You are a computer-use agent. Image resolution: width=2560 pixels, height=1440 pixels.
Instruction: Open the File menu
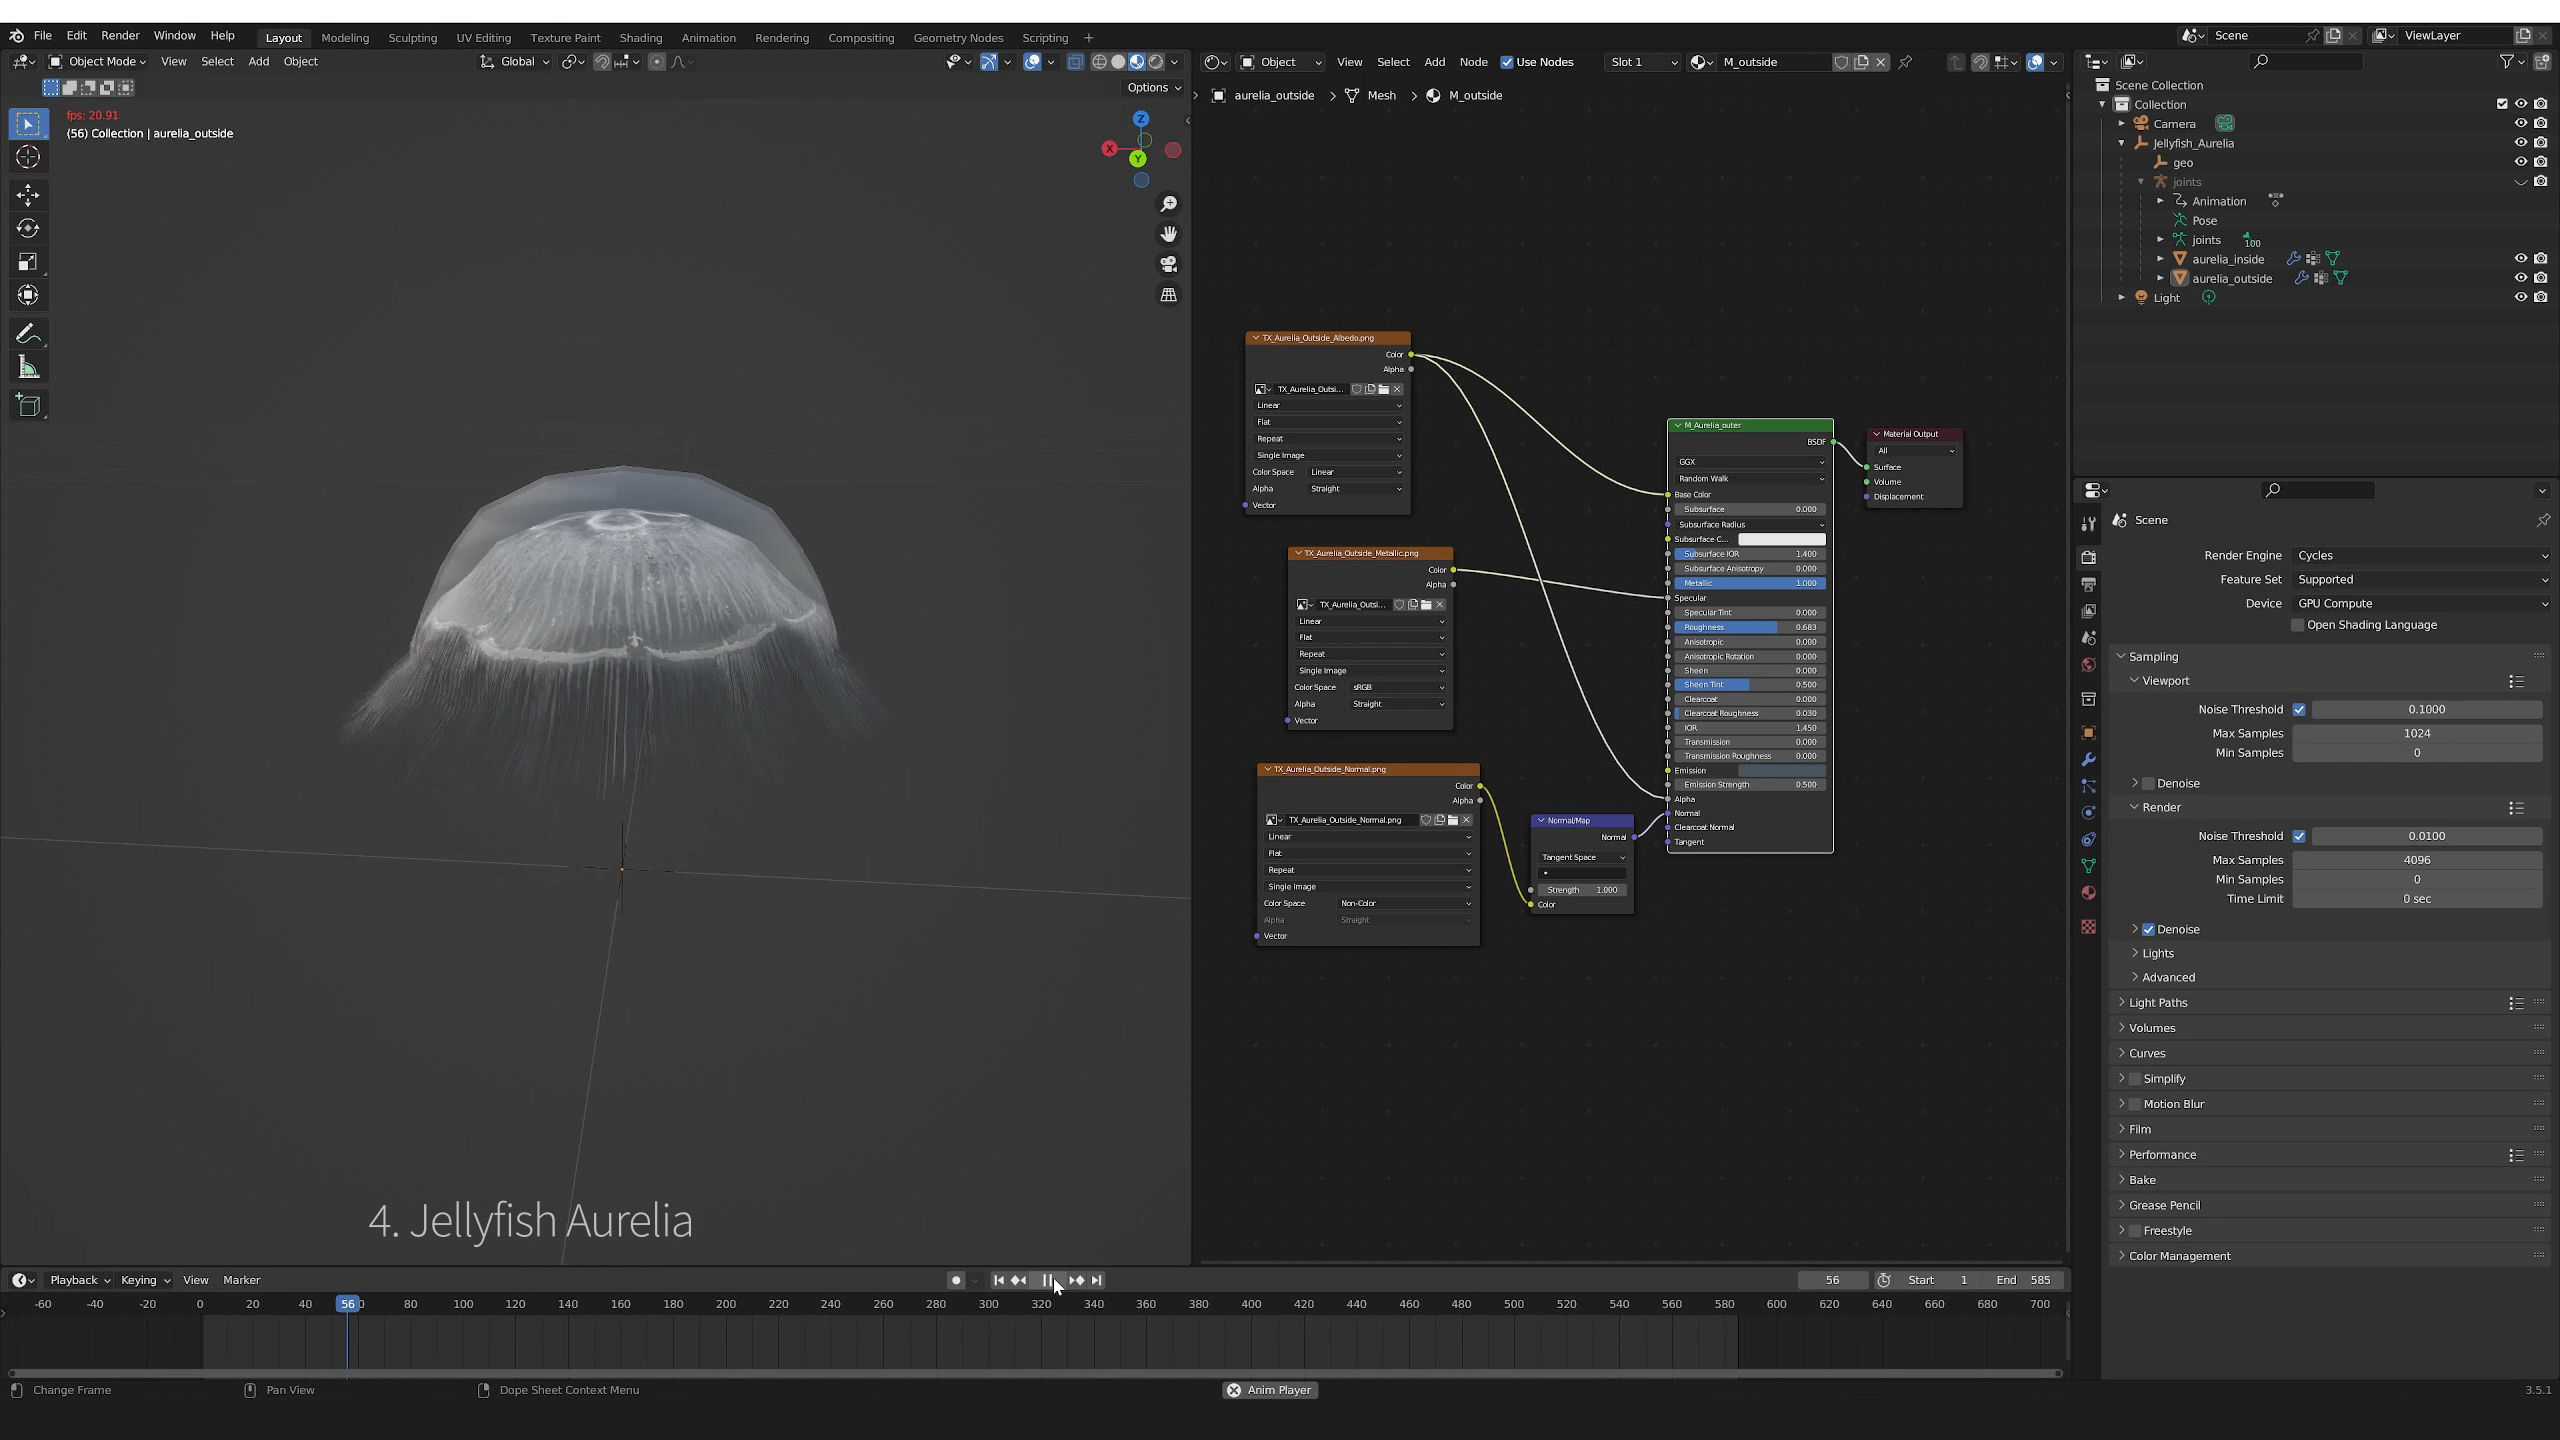42,36
